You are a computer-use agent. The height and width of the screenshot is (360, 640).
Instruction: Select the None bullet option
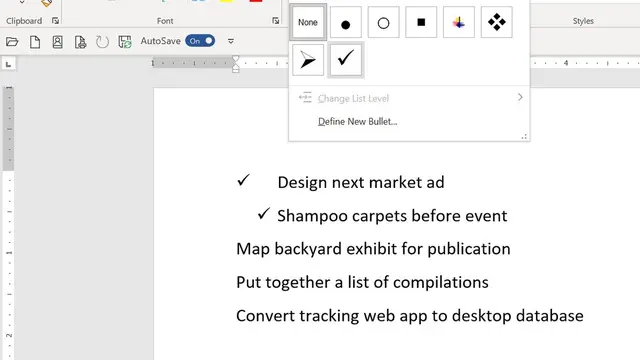tap(308, 22)
